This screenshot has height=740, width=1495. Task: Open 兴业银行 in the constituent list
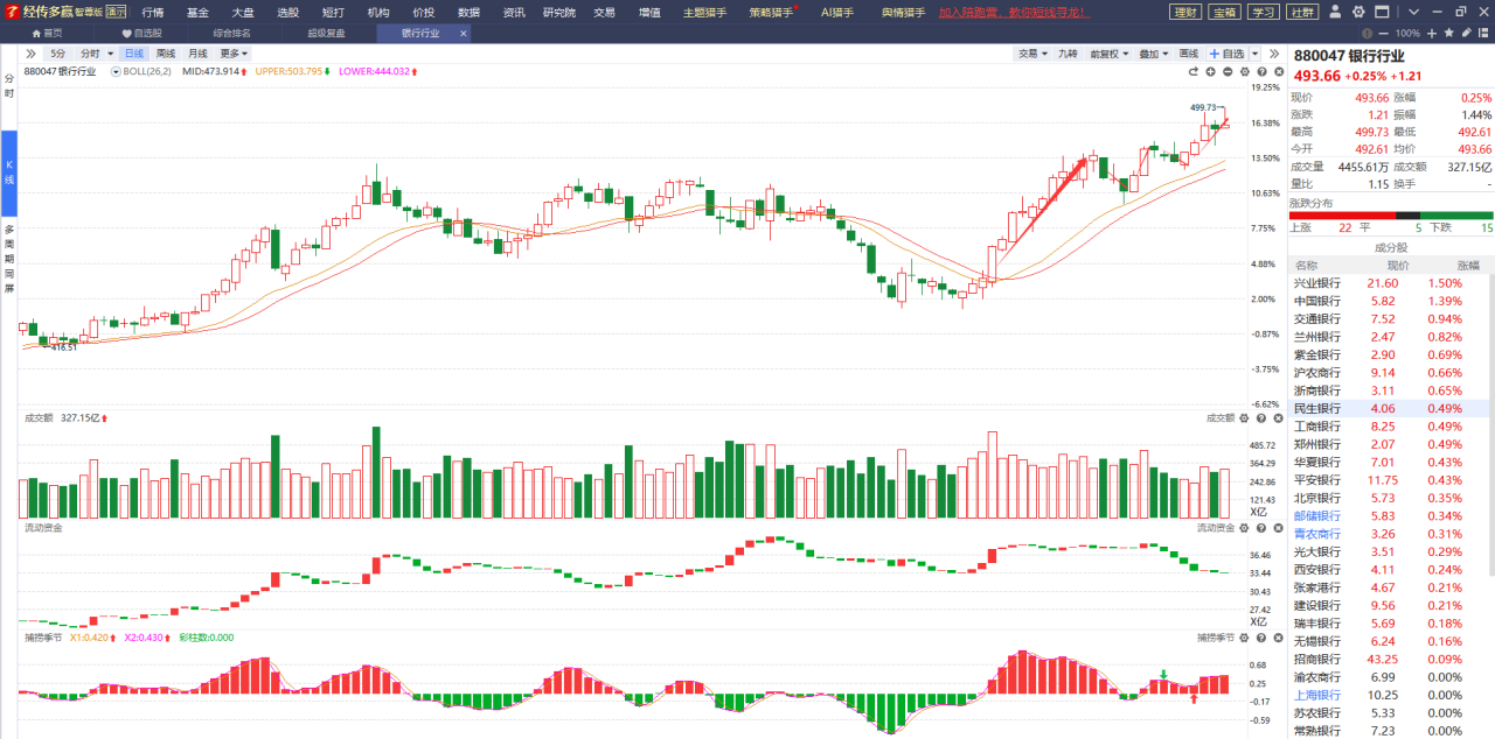(1317, 283)
